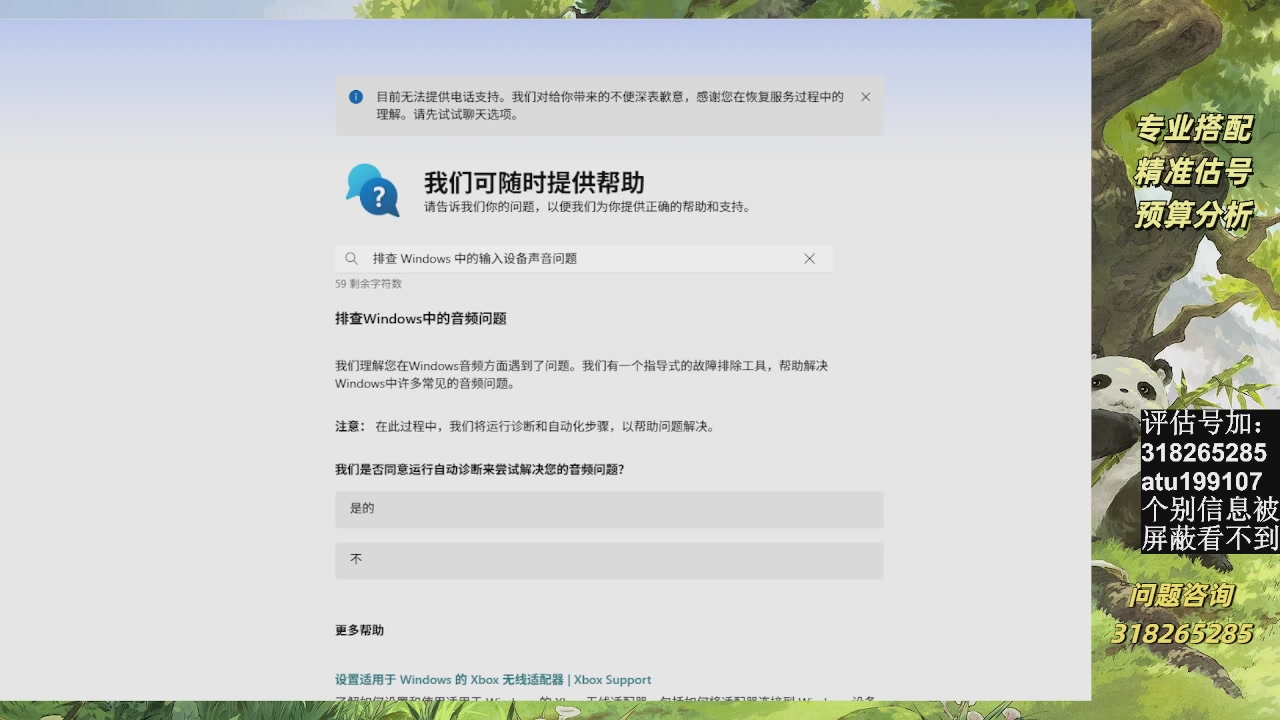Click the help chat bubble logo
This screenshot has width=1280, height=720.
click(373, 190)
